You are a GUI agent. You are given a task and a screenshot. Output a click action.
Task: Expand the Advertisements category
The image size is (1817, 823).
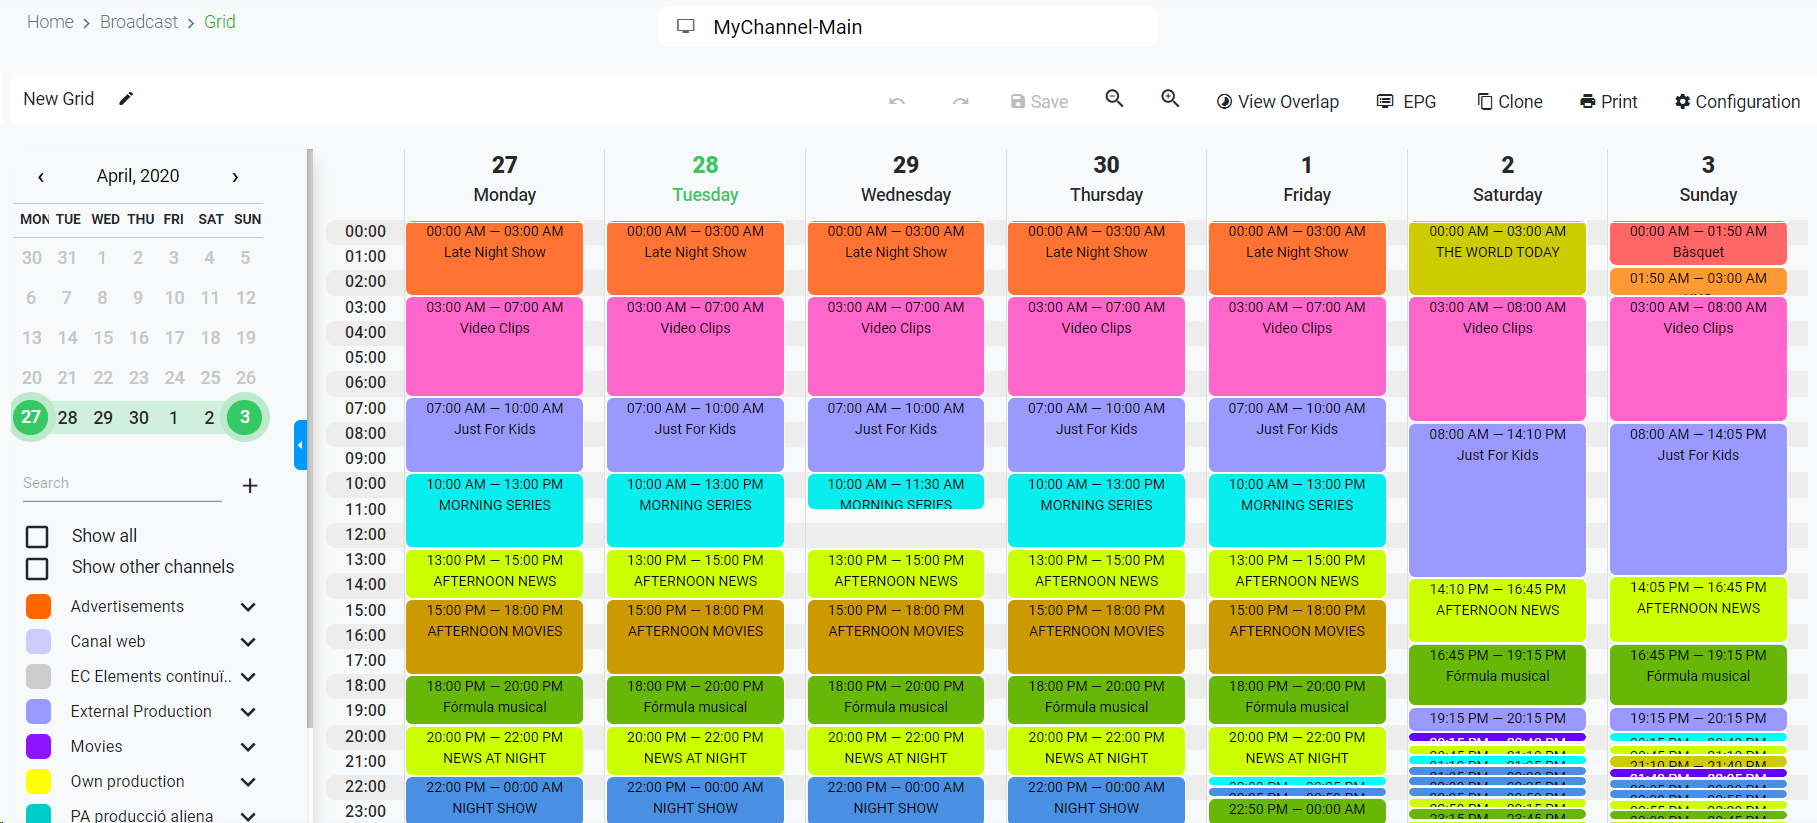[x=248, y=607]
